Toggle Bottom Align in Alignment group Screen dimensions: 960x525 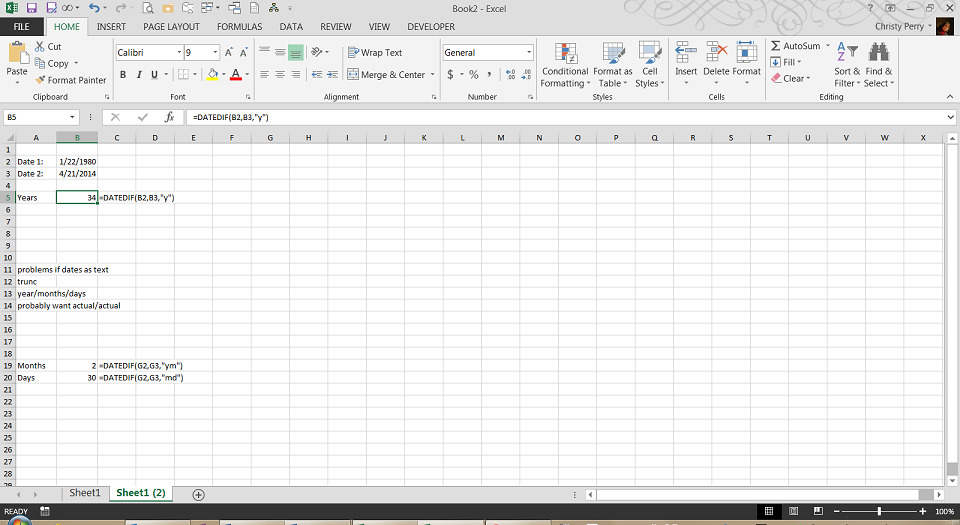tap(295, 53)
